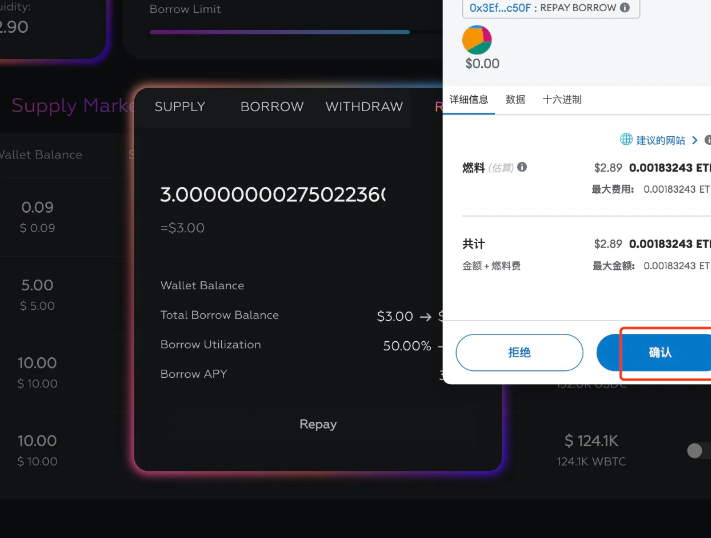This screenshot has height=538, width=711.
Task: Click the 5.00 wallet balance row
Action: coord(38,295)
